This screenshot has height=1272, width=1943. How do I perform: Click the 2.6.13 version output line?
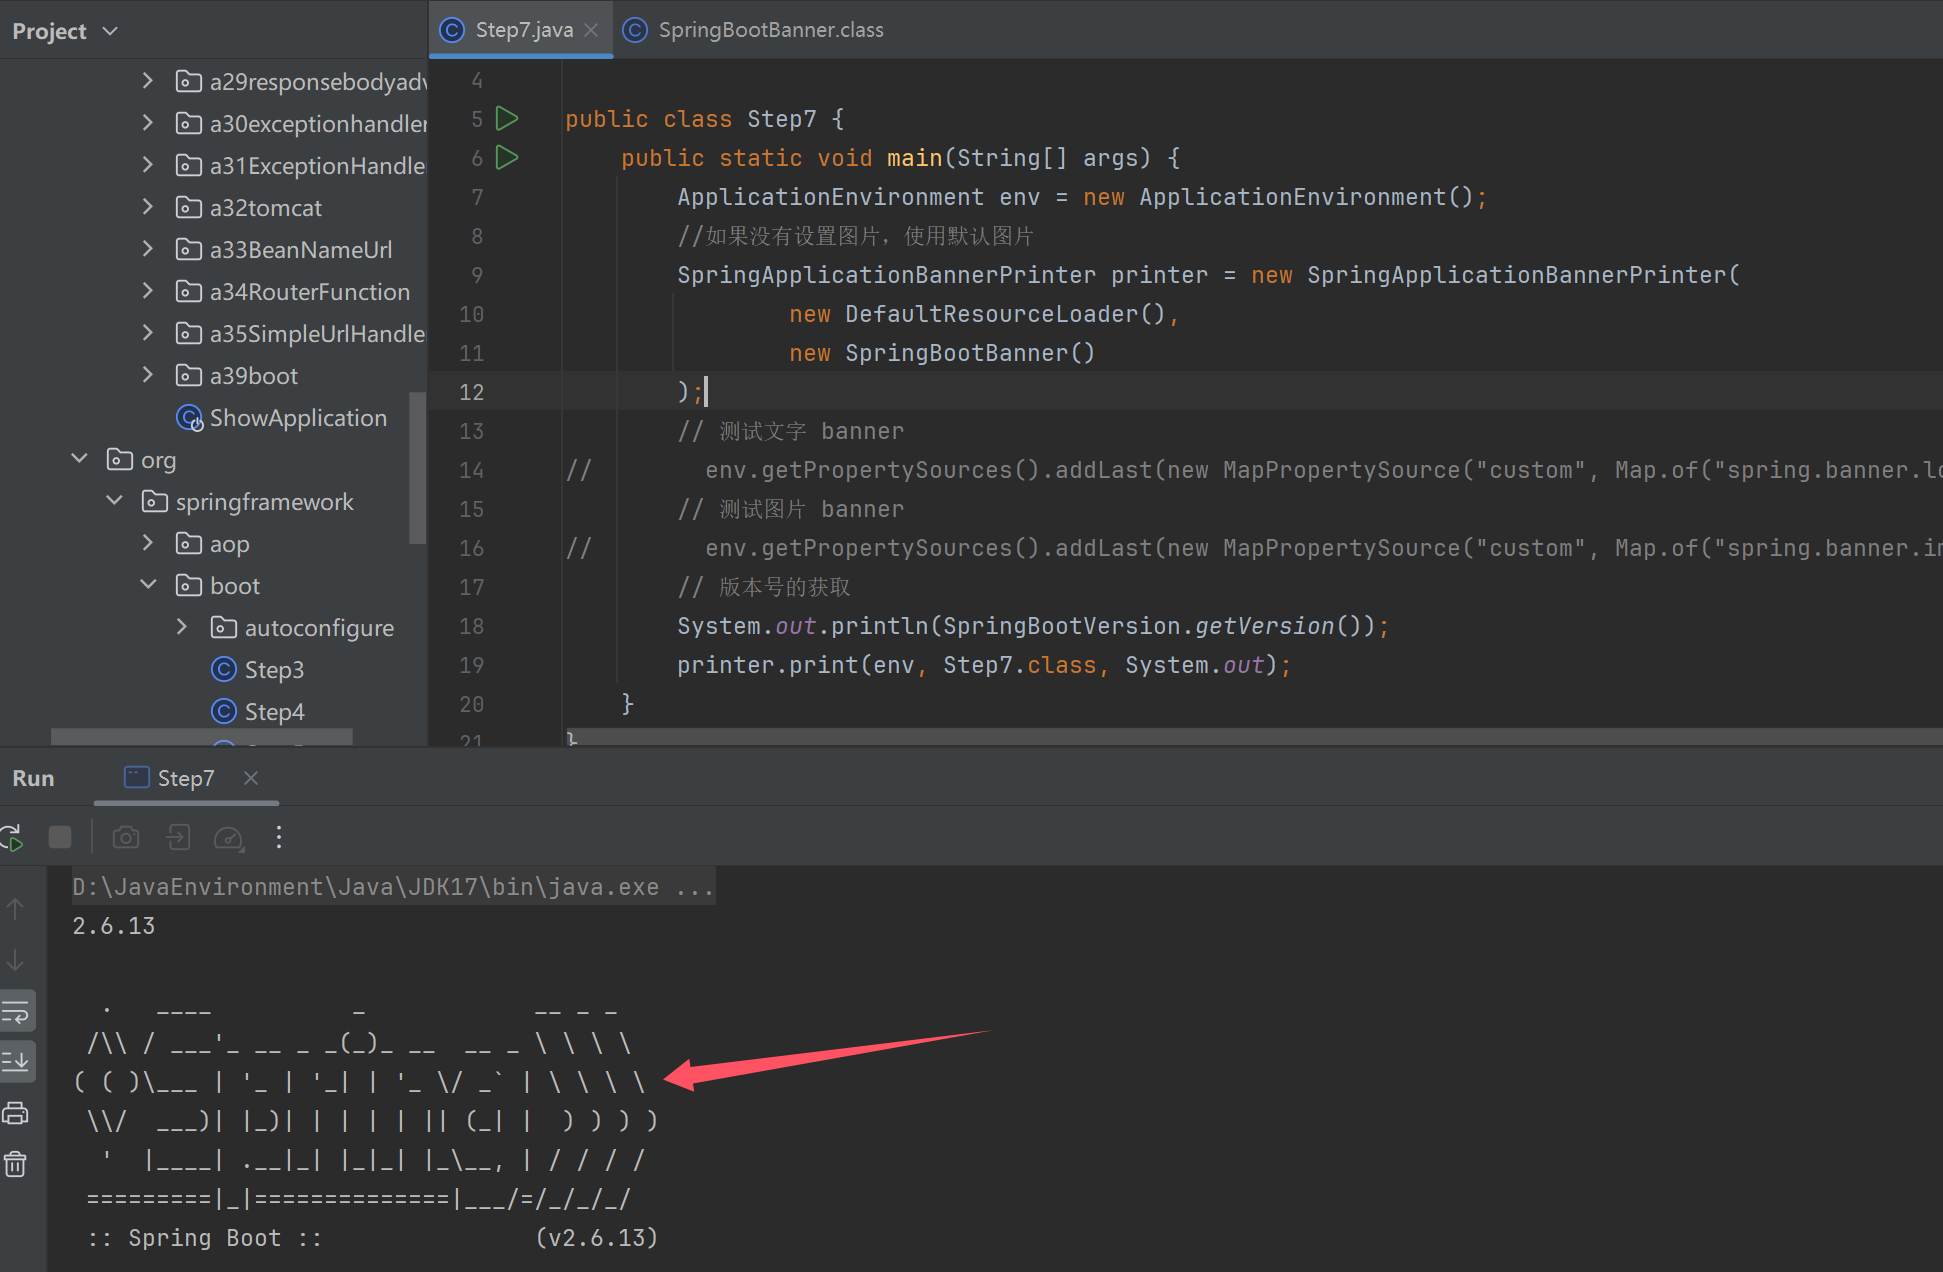114,926
